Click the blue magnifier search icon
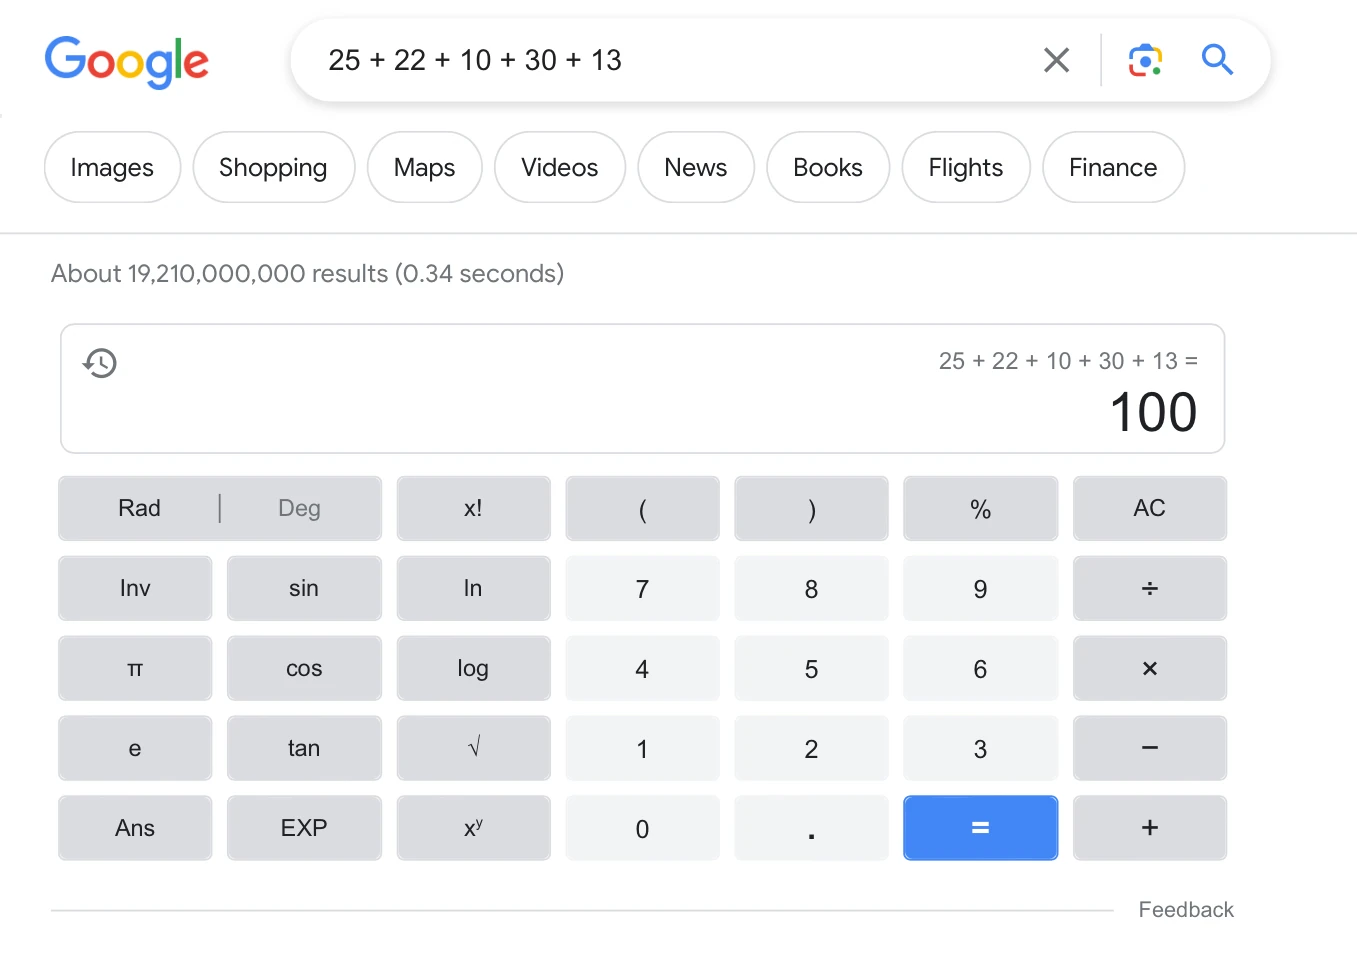1357x970 pixels. click(x=1217, y=60)
